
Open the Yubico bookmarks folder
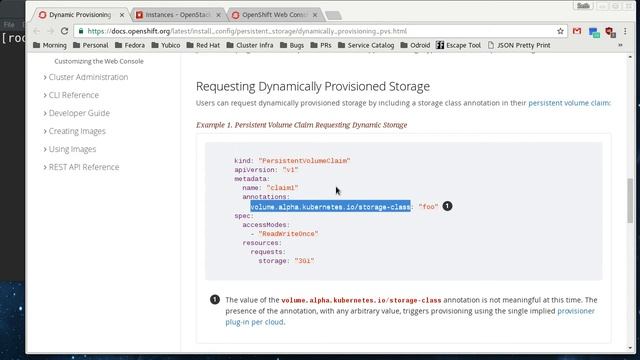coord(166,45)
